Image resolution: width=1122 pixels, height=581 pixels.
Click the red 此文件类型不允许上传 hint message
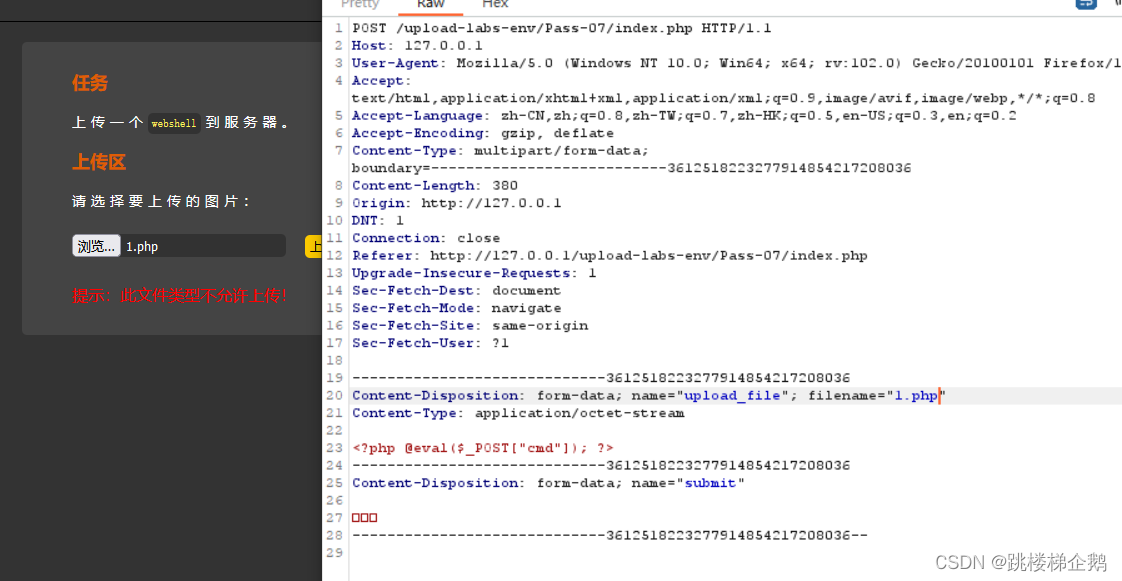tap(180, 295)
